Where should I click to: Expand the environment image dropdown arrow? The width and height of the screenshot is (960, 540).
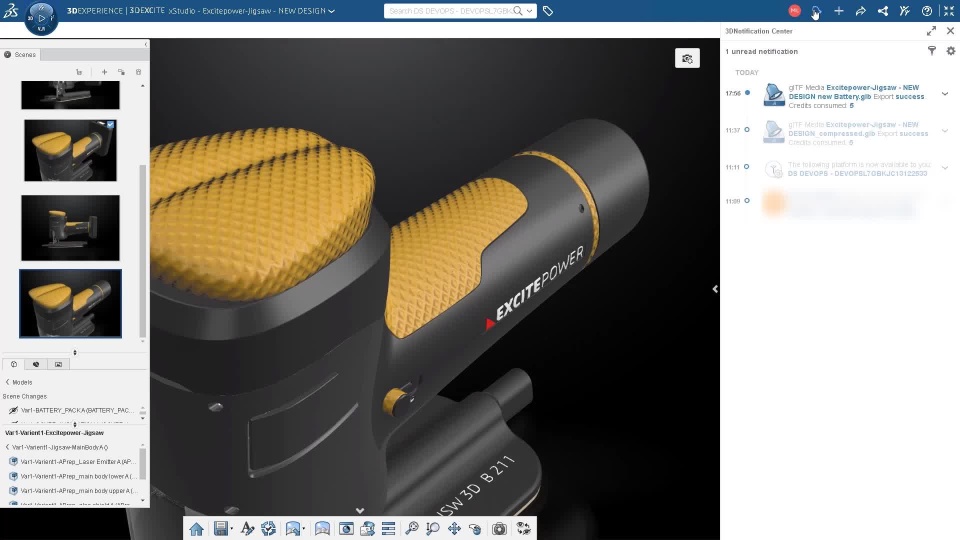click(304, 530)
